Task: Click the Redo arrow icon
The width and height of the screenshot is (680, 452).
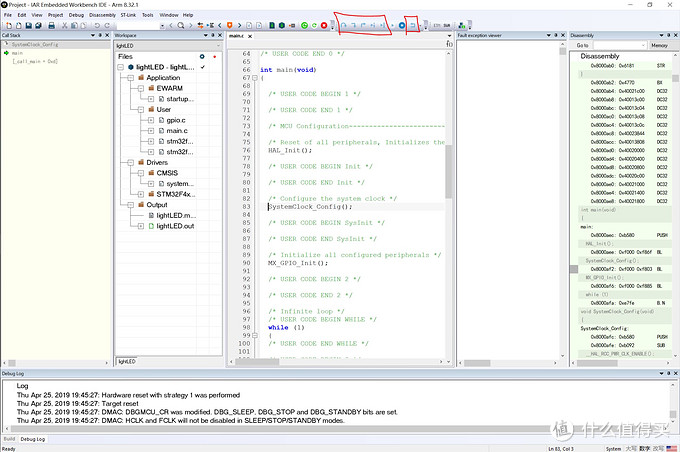Action: 107,26
